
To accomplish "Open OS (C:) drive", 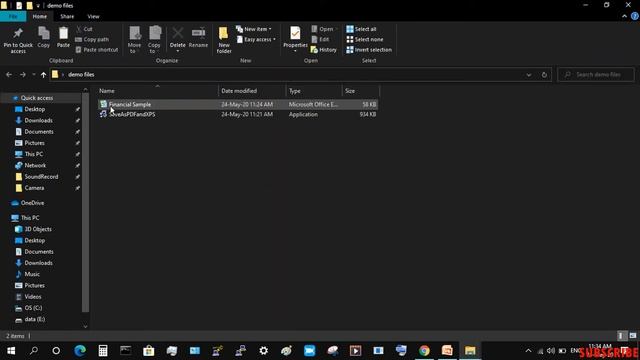I will pos(33,308).
